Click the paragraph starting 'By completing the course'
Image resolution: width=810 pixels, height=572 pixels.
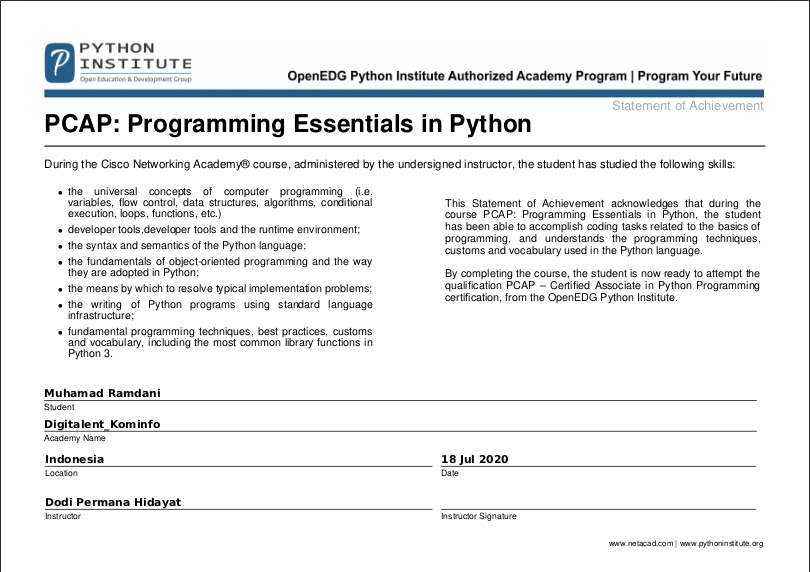tap(602, 285)
